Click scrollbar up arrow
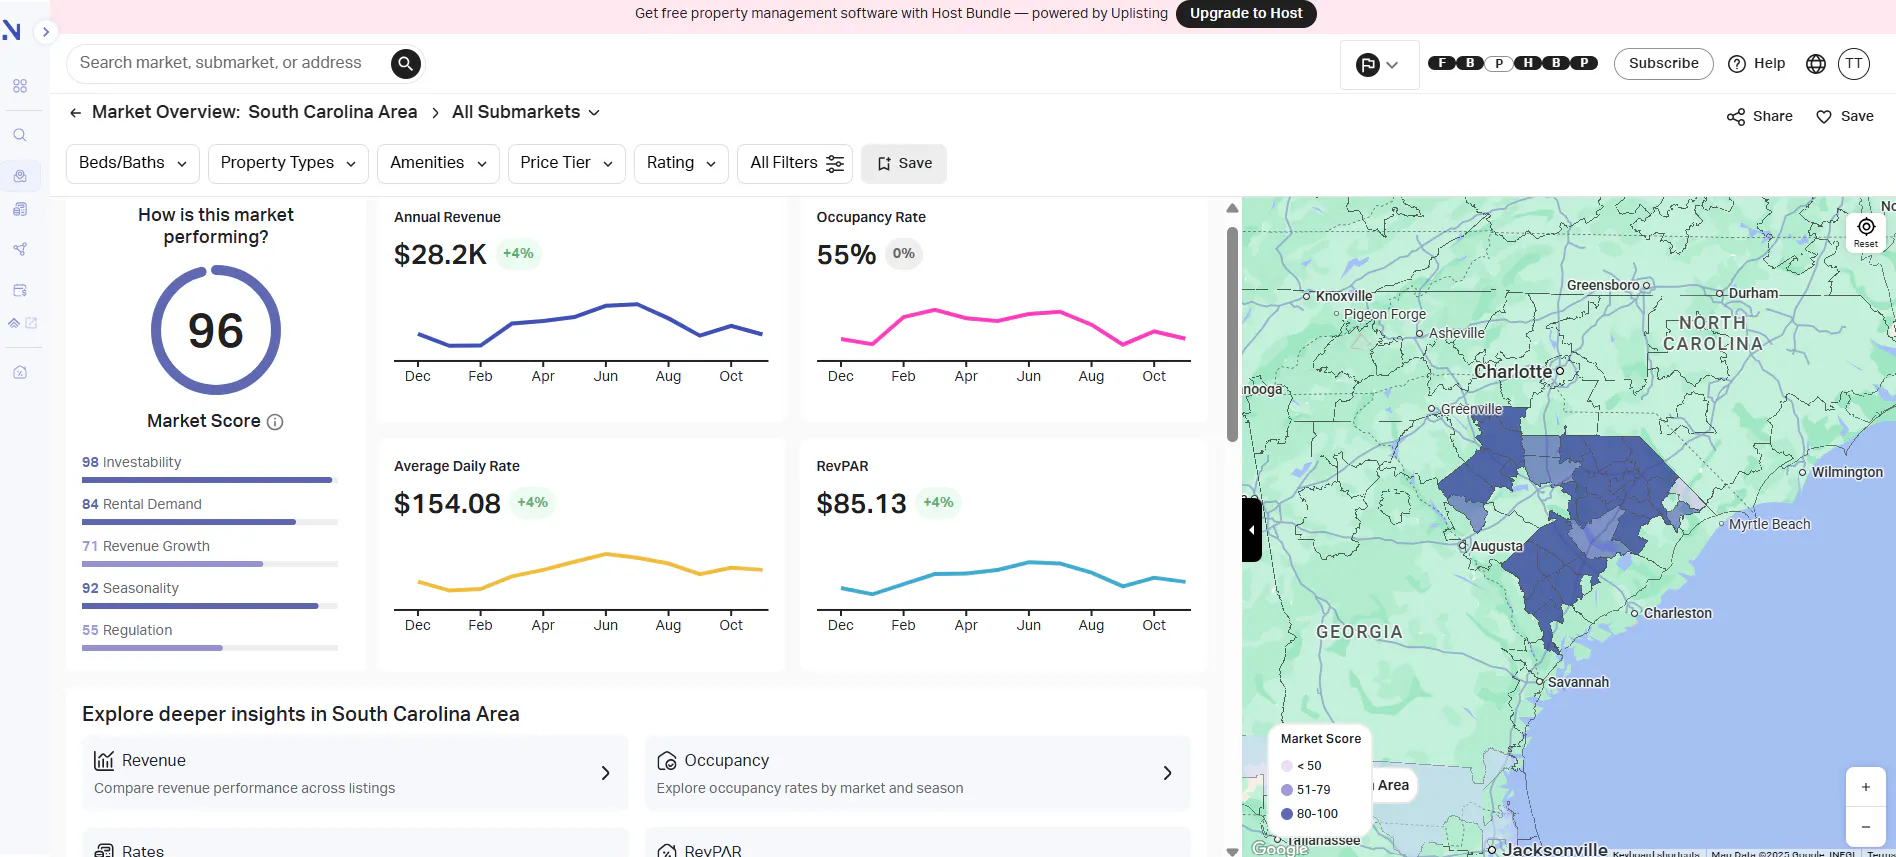 (x=1232, y=208)
